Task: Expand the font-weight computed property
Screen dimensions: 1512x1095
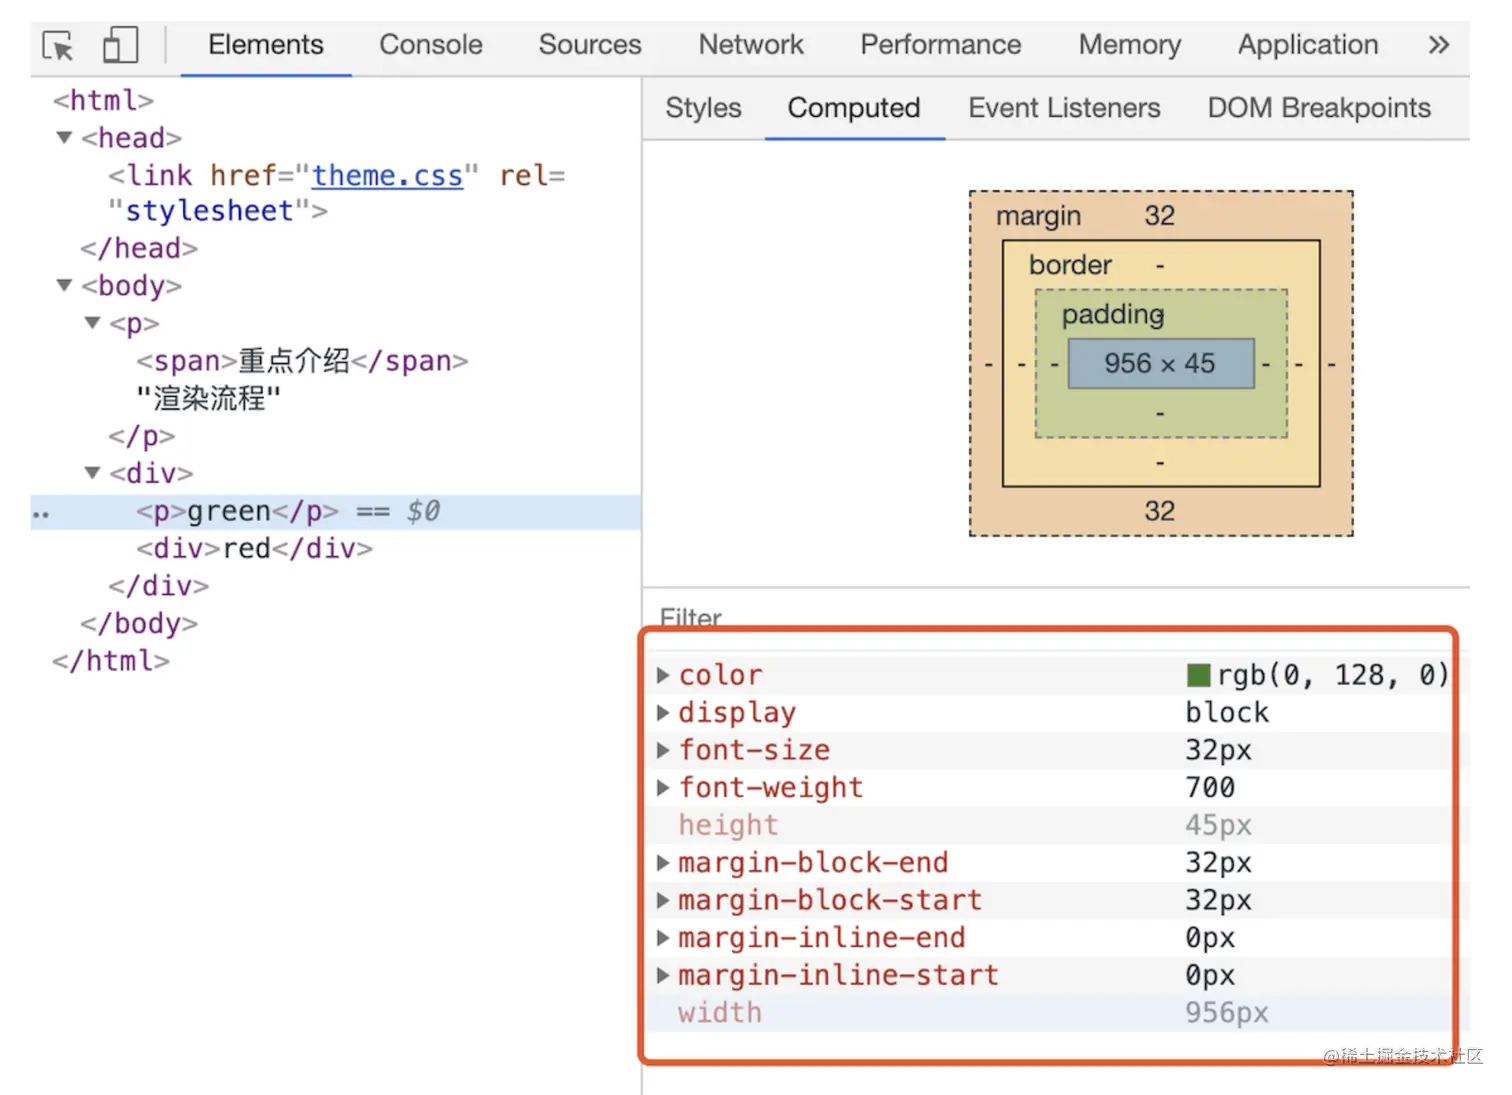Action: pyautogui.click(x=663, y=787)
